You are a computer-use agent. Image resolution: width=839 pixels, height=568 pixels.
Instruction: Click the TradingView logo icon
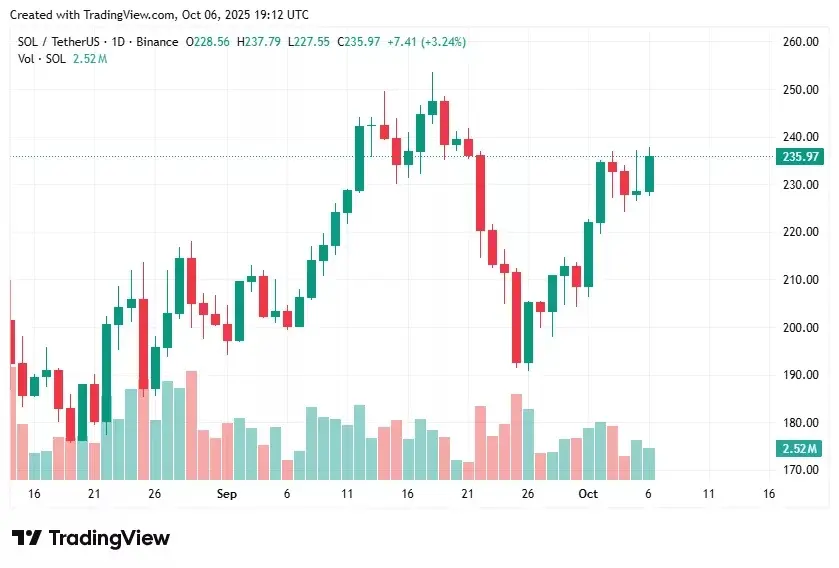click(27, 538)
